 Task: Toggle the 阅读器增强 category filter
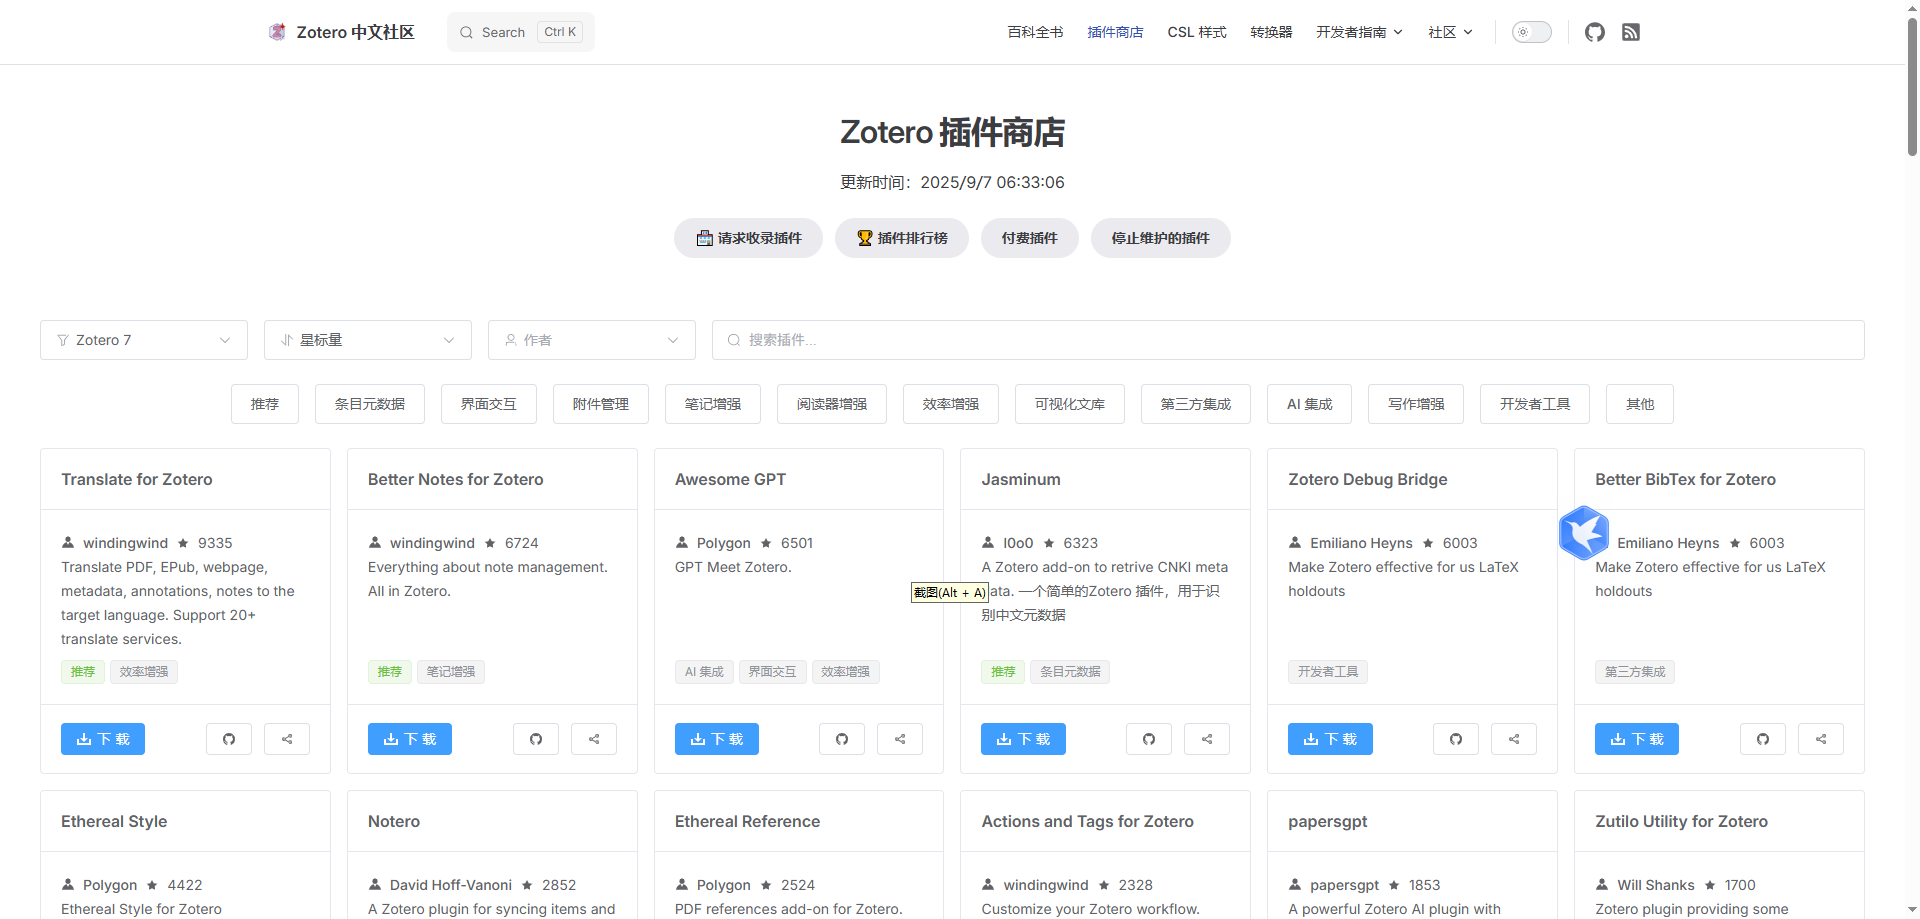(832, 404)
